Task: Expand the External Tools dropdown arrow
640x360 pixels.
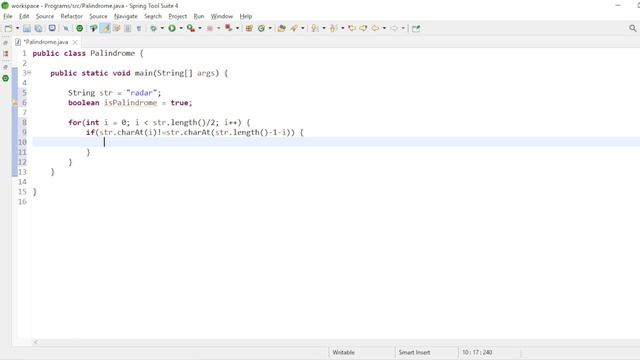Action: click(x=237, y=28)
